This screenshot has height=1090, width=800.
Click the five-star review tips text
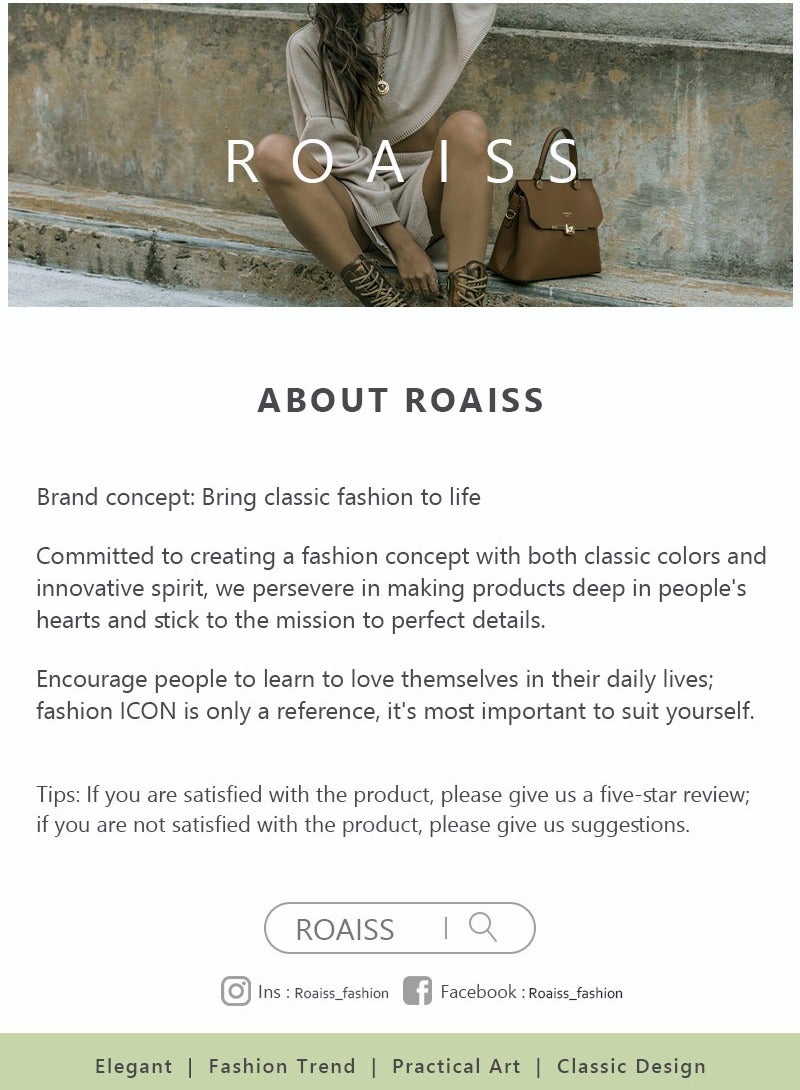coord(393,810)
